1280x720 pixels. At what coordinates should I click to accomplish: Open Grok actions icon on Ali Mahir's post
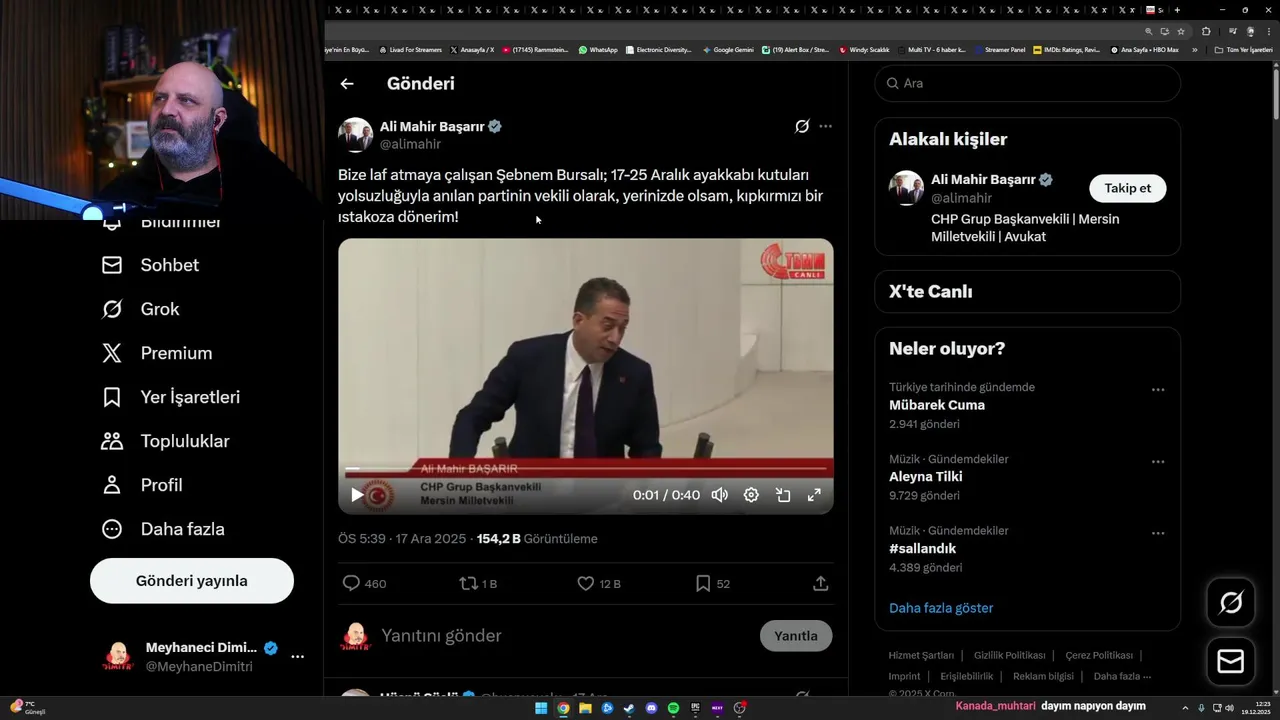pos(802,126)
